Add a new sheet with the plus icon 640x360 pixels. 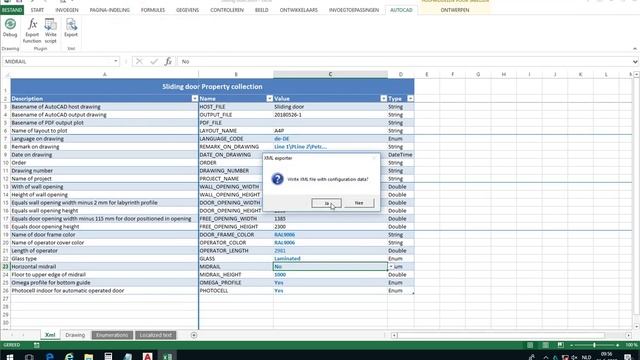[194, 335]
